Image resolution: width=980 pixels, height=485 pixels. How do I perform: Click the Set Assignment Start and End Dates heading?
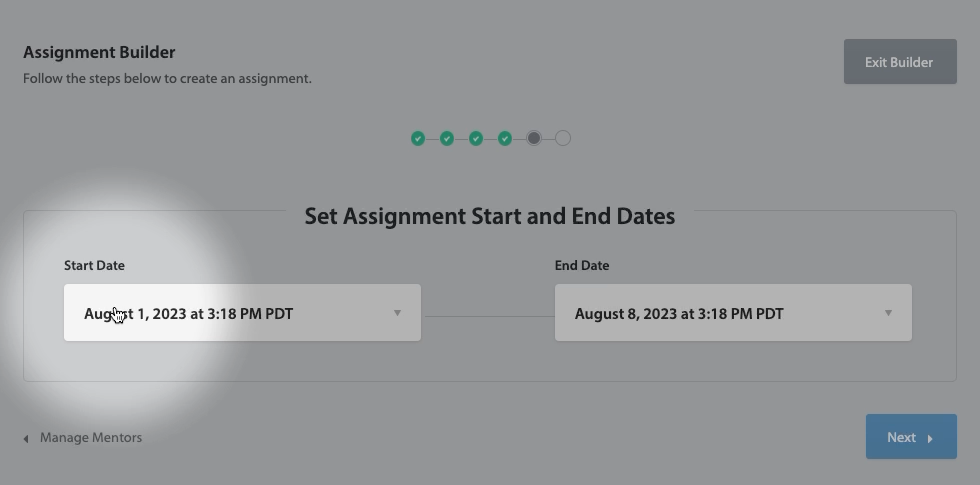point(489,216)
